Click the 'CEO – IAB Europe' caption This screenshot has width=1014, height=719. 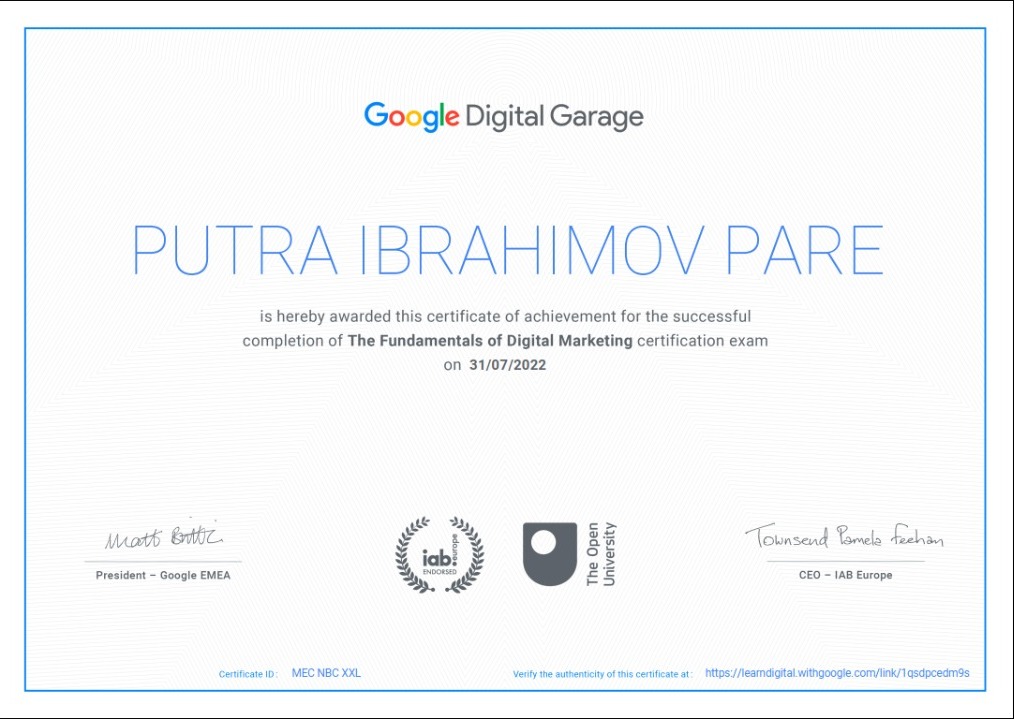tap(845, 575)
